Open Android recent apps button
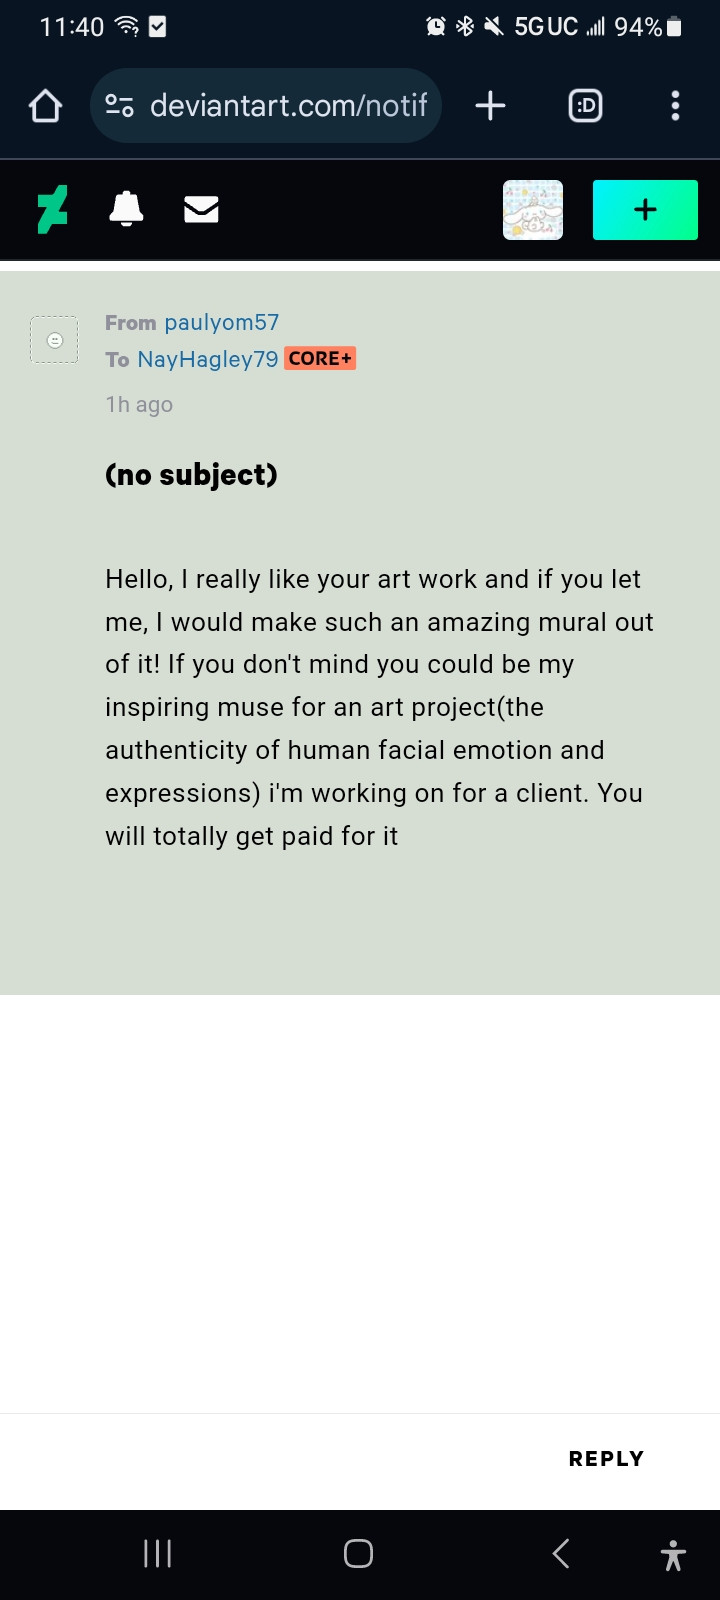 click(158, 1554)
